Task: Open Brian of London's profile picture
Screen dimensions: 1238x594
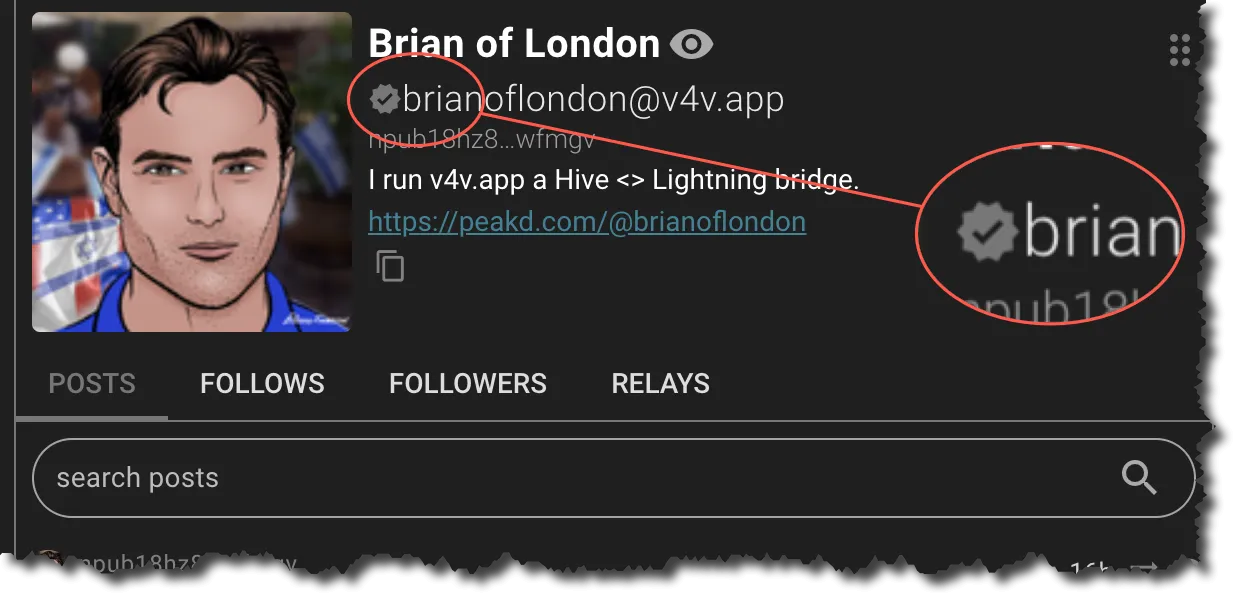Action: point(192,172)
